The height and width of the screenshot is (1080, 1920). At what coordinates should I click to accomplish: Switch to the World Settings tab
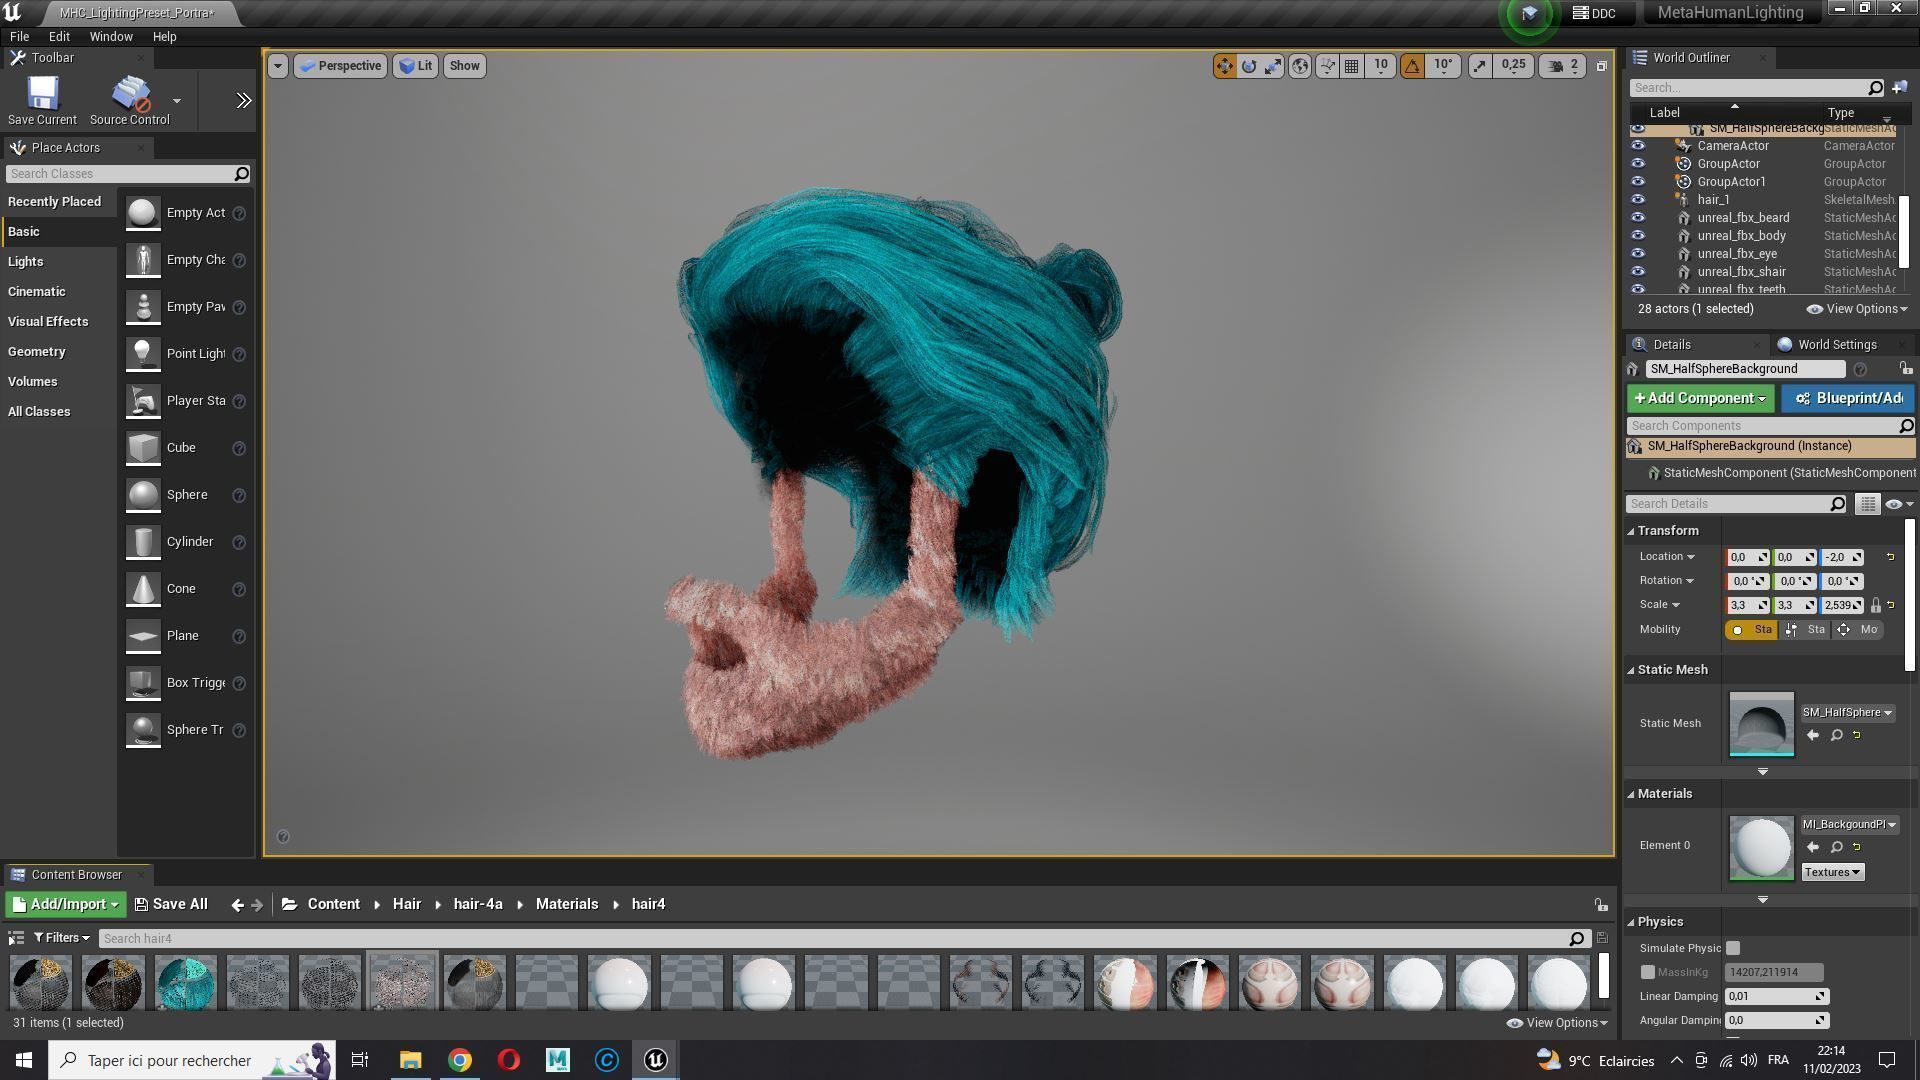[1836, 345]
